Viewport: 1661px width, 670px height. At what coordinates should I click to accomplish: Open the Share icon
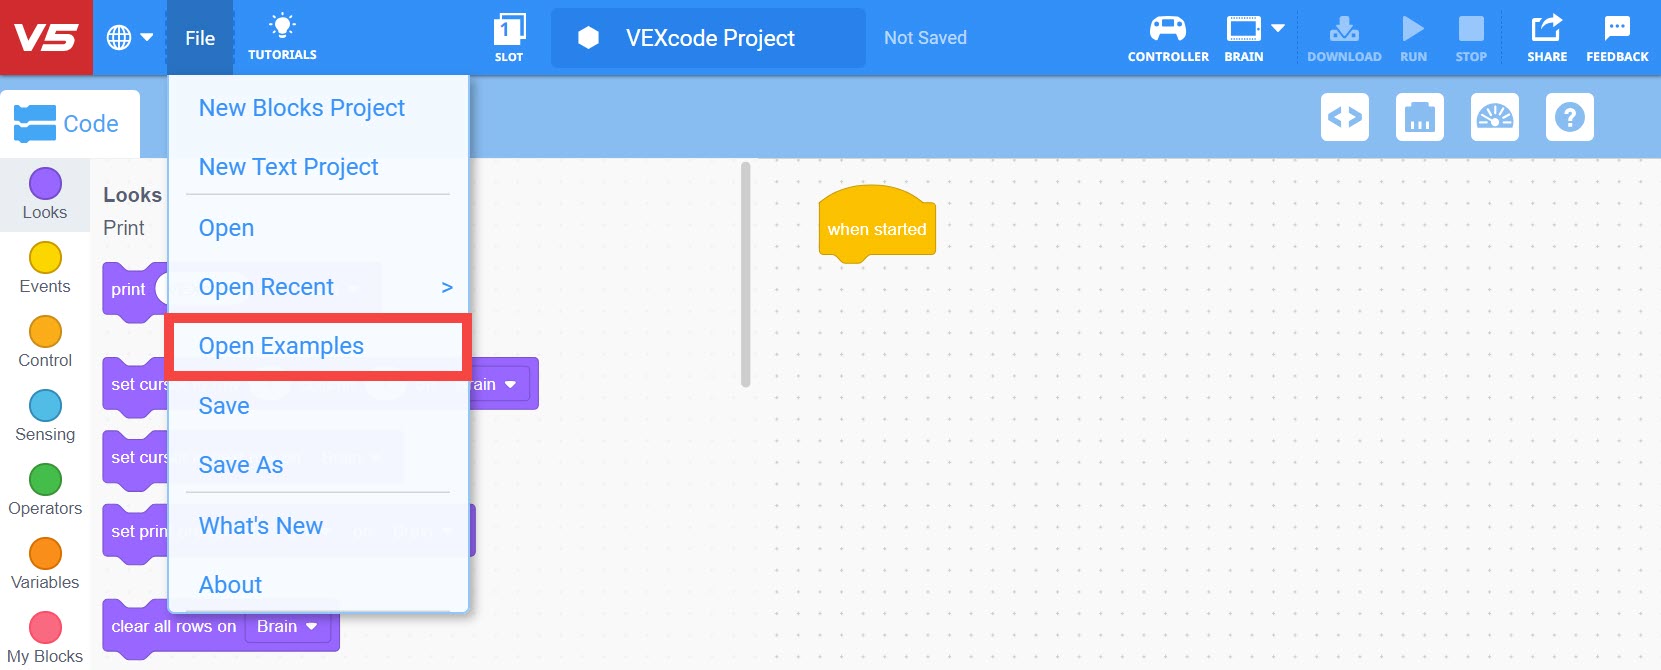coord(1546,30)
